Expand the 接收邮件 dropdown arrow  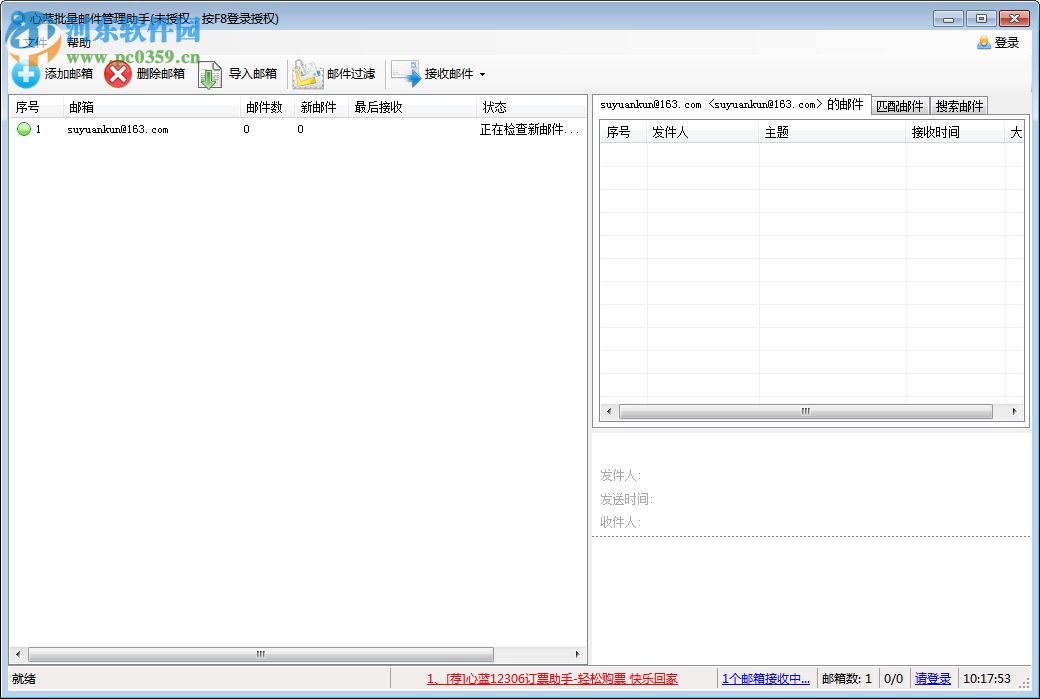[x=482, y=74]
